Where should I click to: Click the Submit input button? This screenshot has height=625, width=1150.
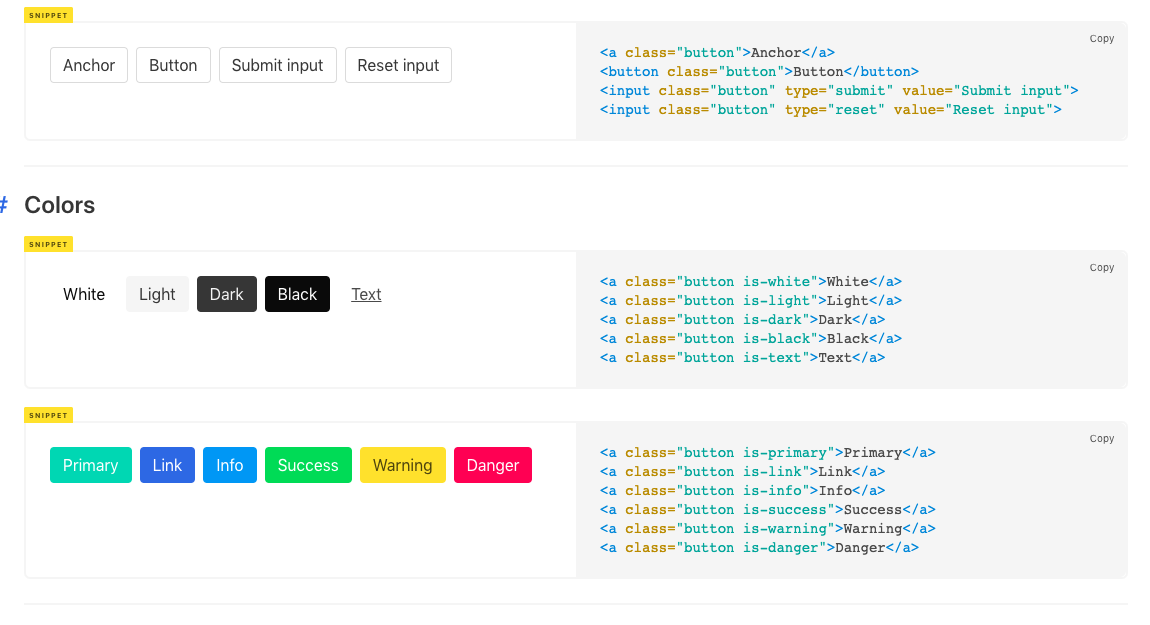[x=277, y=65]
